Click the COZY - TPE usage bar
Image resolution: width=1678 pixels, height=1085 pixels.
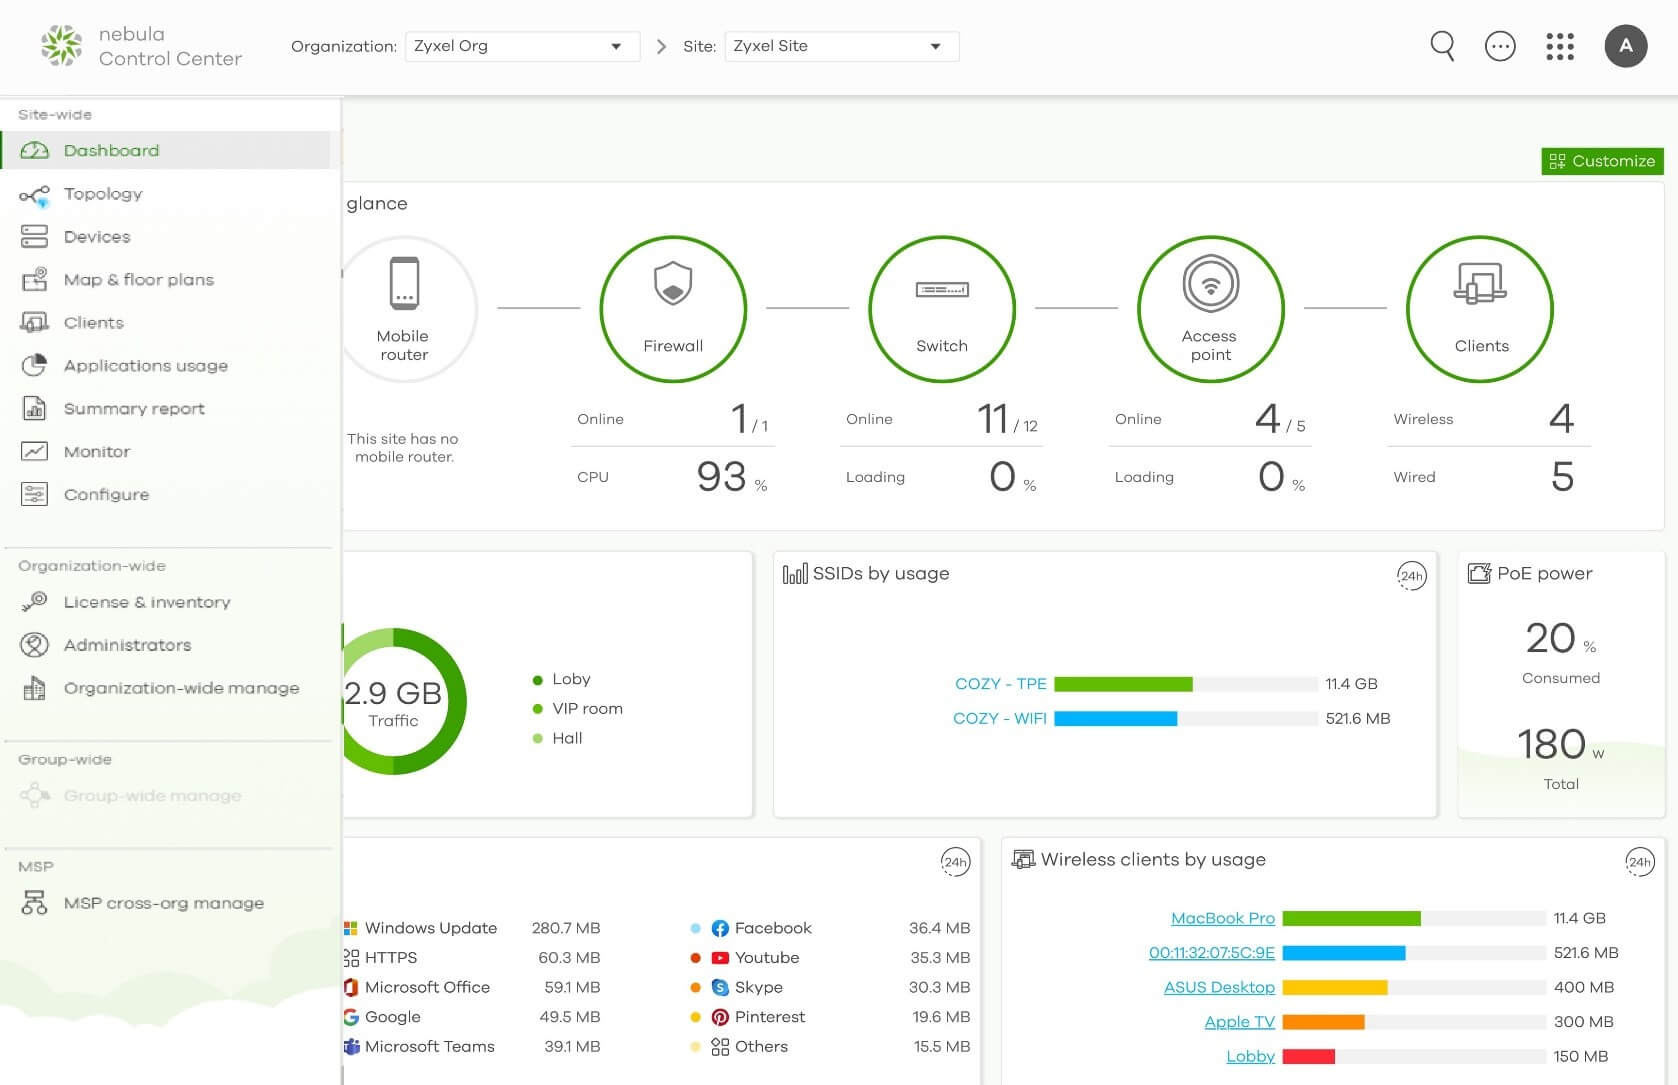click(x=1123, y=684)
